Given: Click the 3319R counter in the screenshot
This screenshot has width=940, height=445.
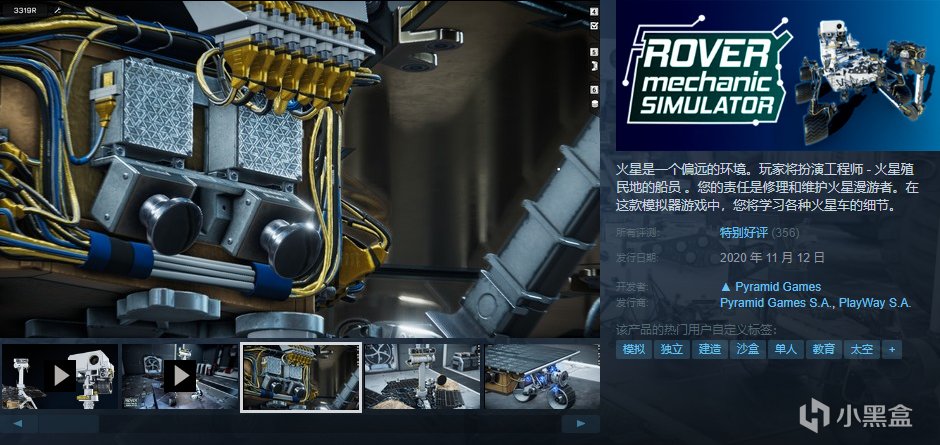Looking at the screenshot, I should coord(23,10).
